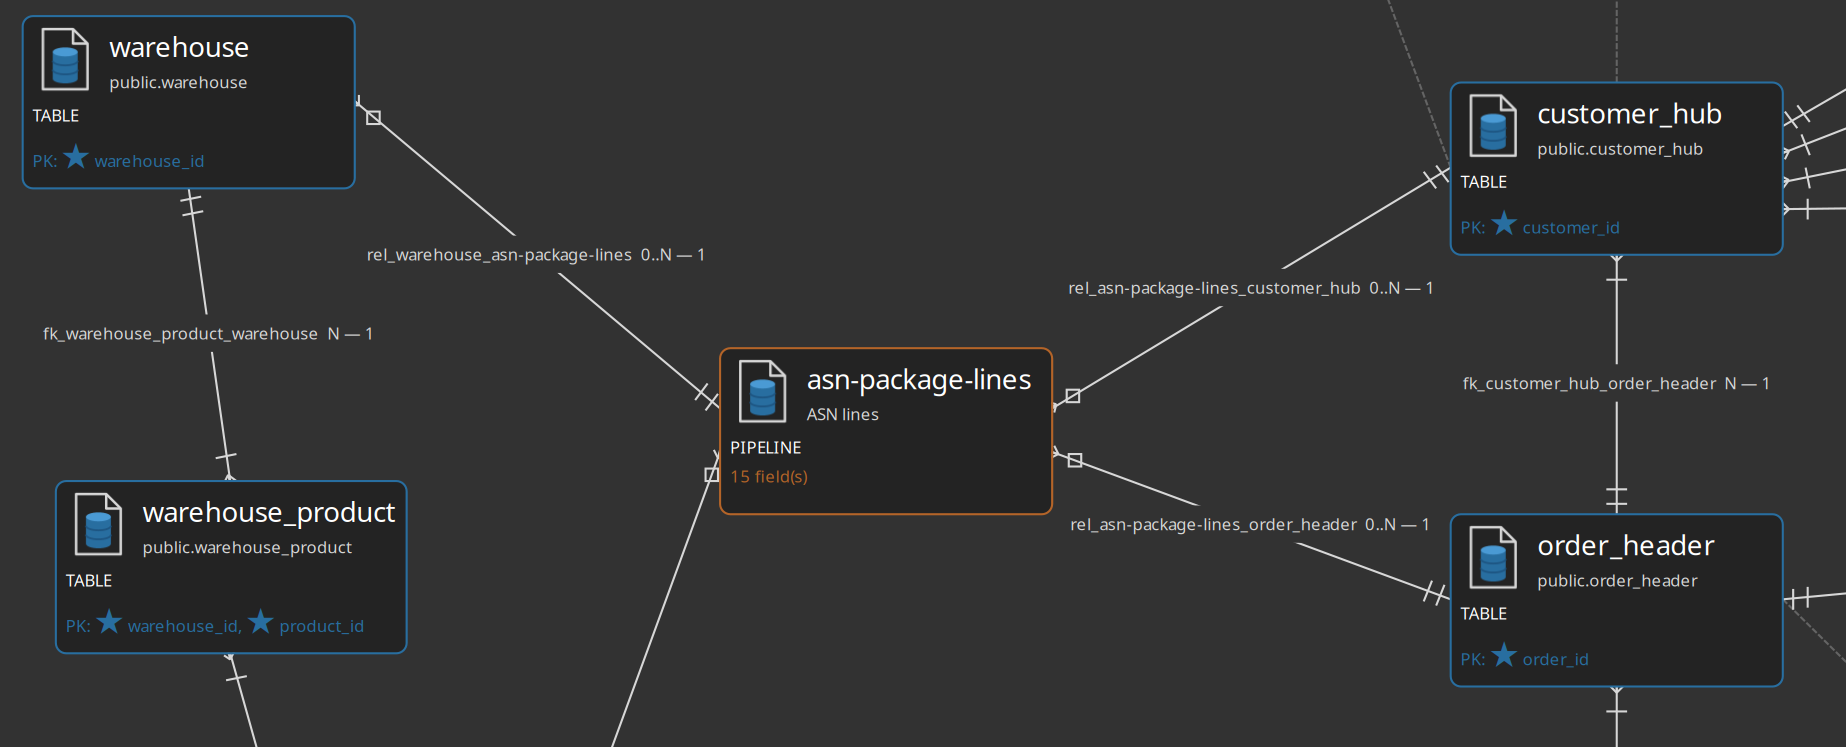Click the warehouse table database icon
Viewport: 1846px width, 747px height.
click(x=65, y=59)
